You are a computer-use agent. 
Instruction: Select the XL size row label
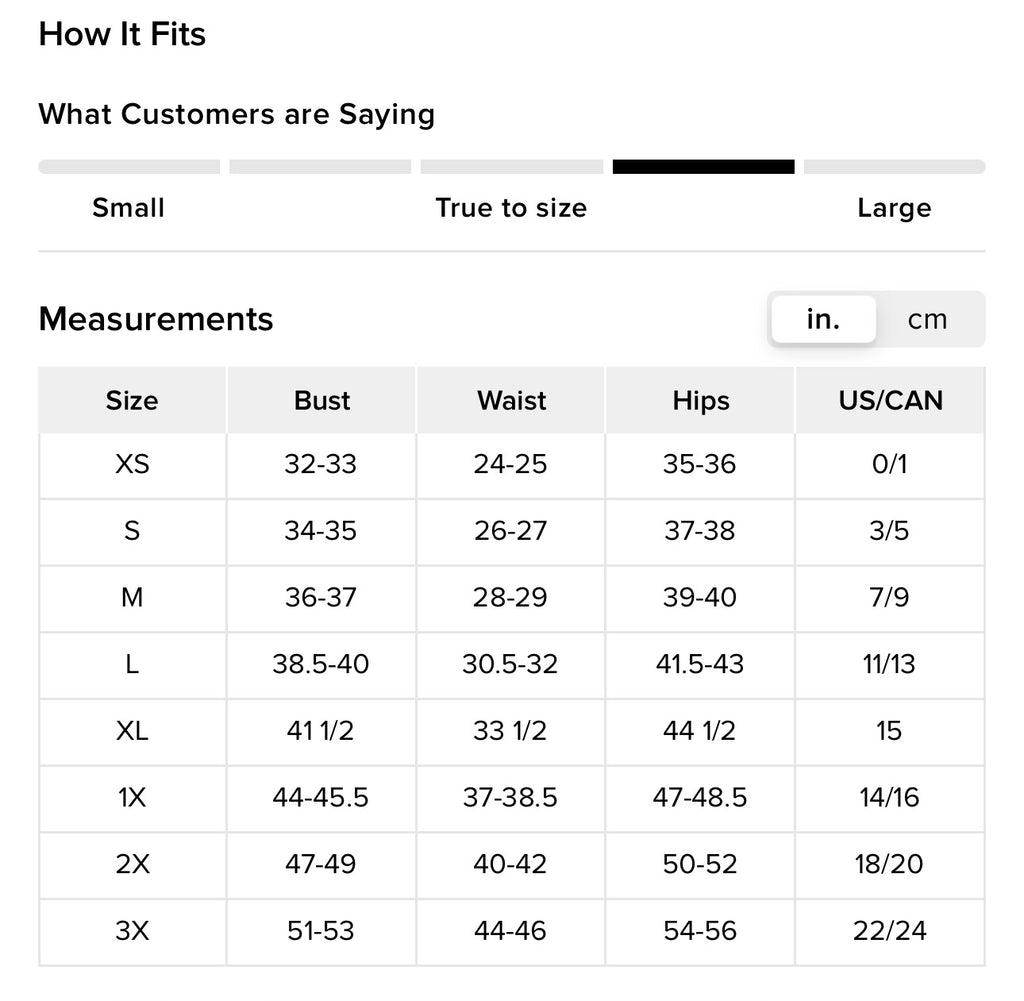click(x=132, y=731)
